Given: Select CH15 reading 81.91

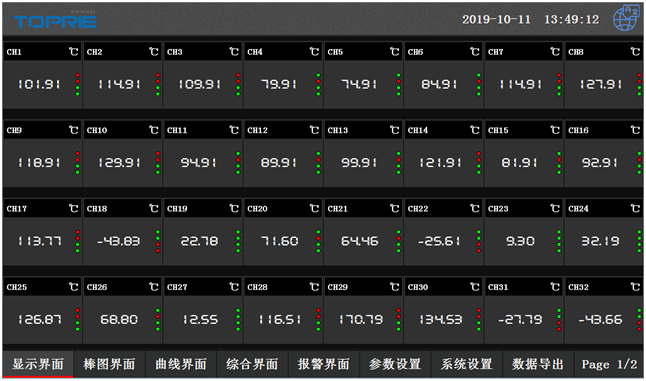Looking at the screenshot, I should (x=520, y=163).
